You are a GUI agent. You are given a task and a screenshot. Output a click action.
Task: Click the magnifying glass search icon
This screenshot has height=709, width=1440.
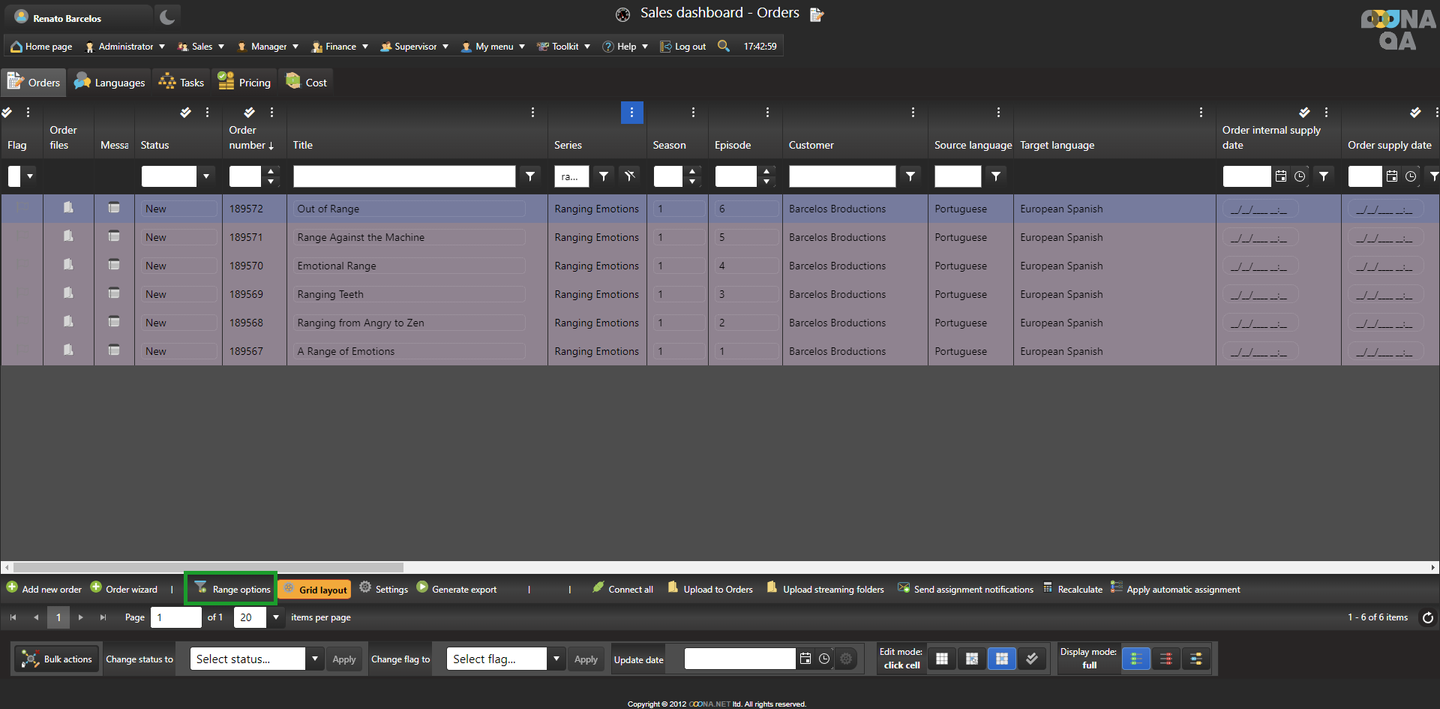[x=724, y=46]
